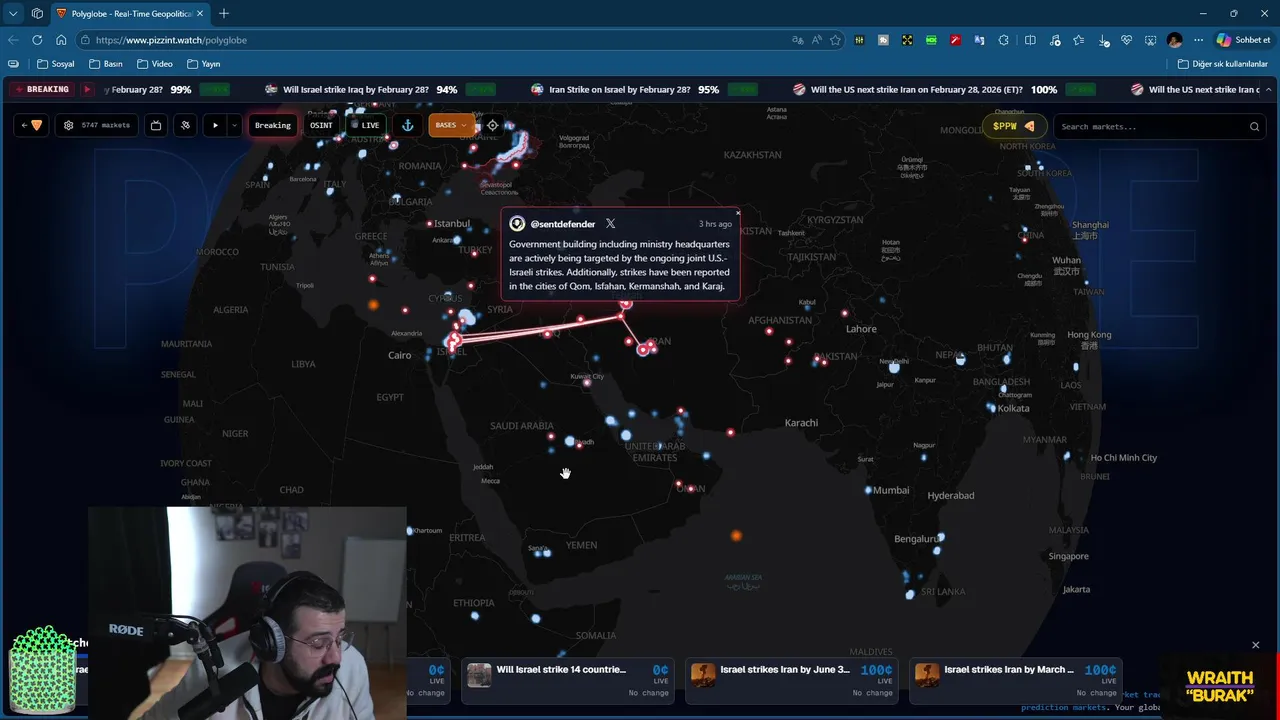
Task: Open the Basın bookmarks folder
Action: click(106, 64)
